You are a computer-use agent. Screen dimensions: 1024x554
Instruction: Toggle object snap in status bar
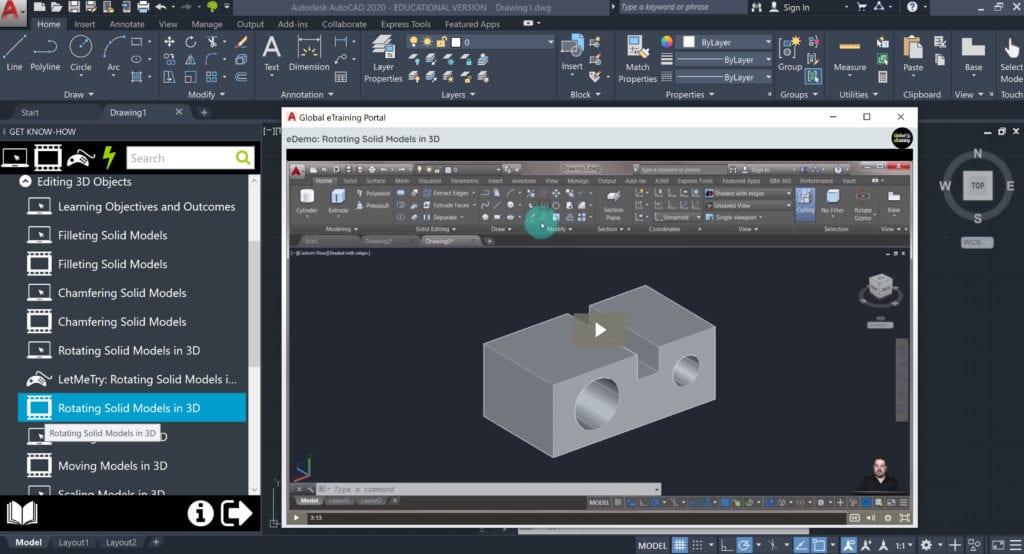pos(818,545)
